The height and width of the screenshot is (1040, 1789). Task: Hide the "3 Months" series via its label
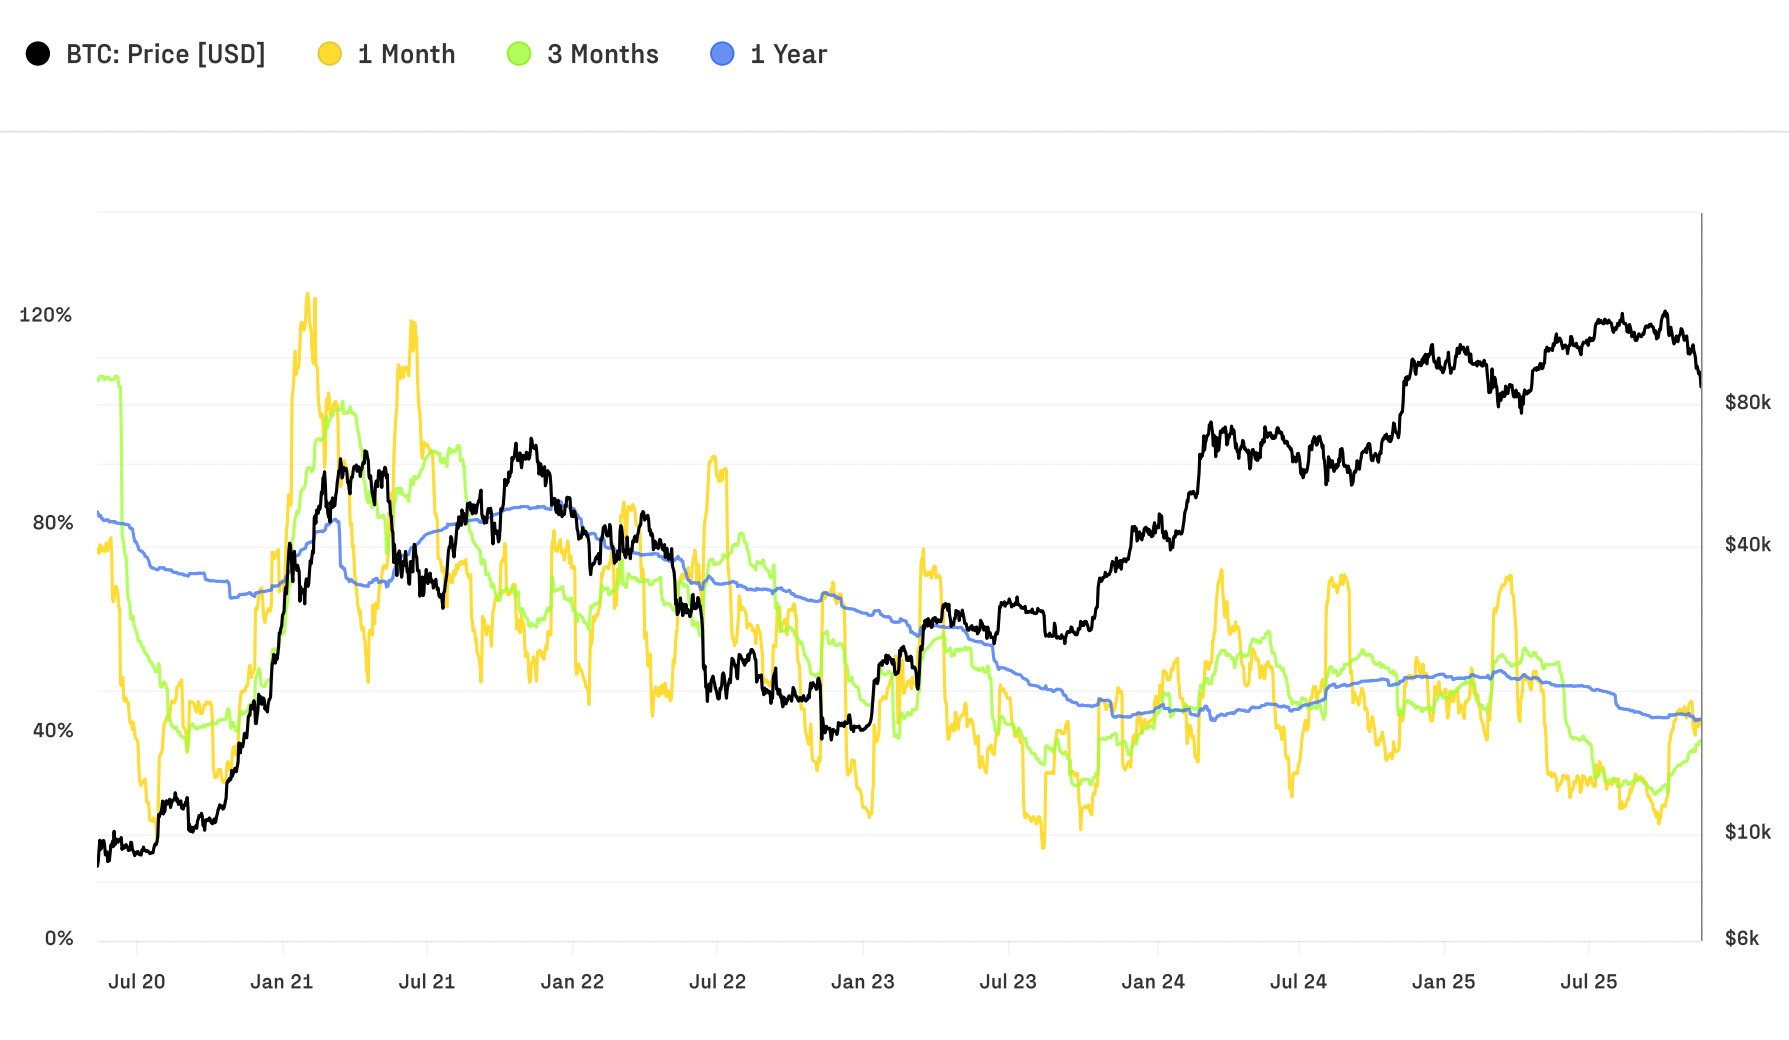(603, 54)
